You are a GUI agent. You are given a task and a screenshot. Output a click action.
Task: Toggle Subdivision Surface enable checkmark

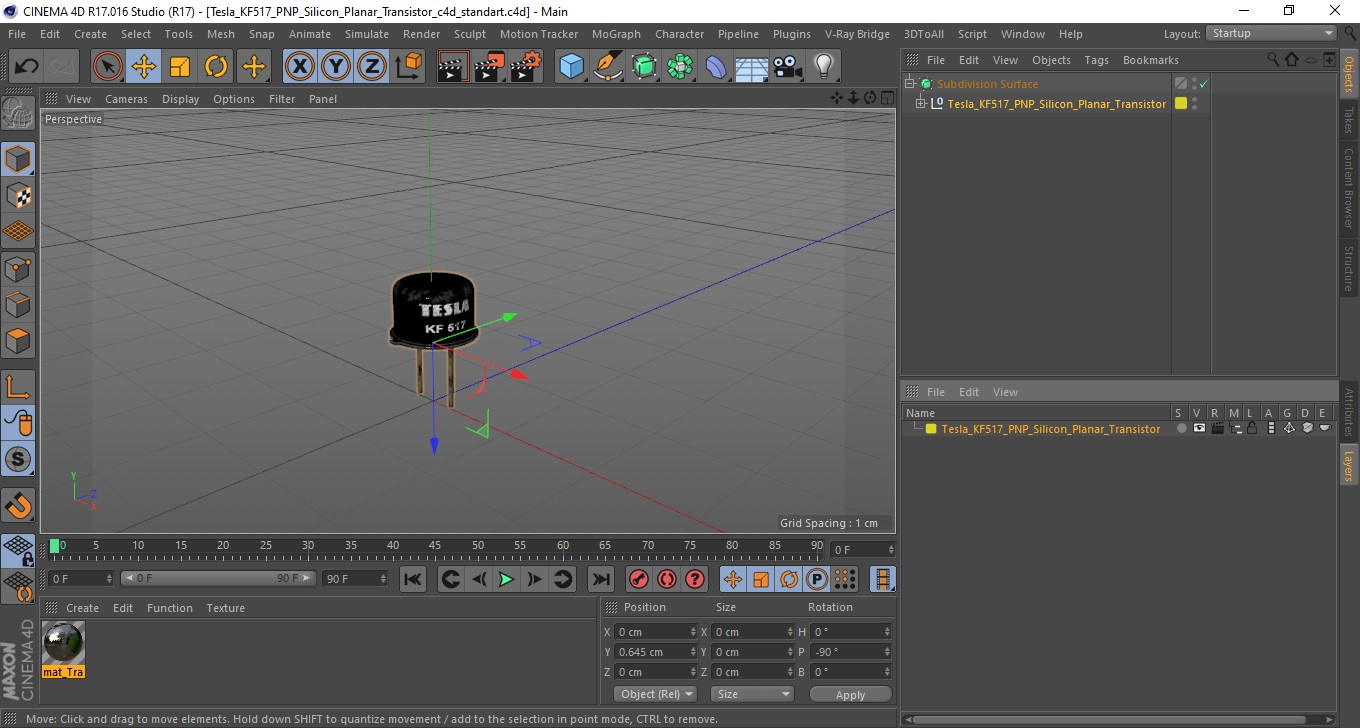tap(1204, 84)
